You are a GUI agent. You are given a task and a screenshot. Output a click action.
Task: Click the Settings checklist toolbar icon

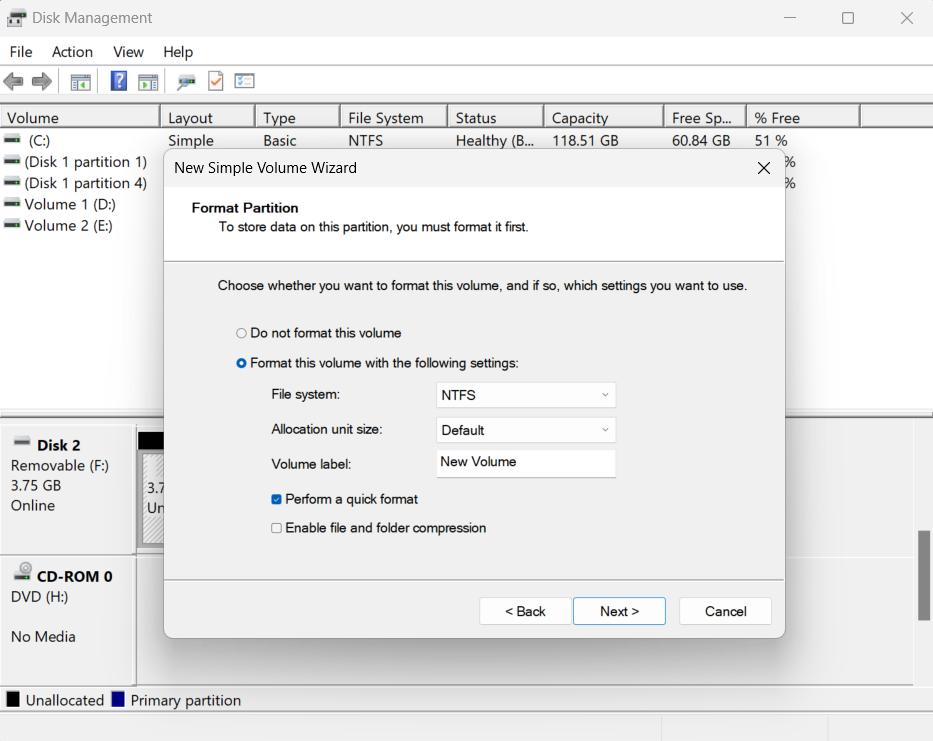(x=245, y=81)
